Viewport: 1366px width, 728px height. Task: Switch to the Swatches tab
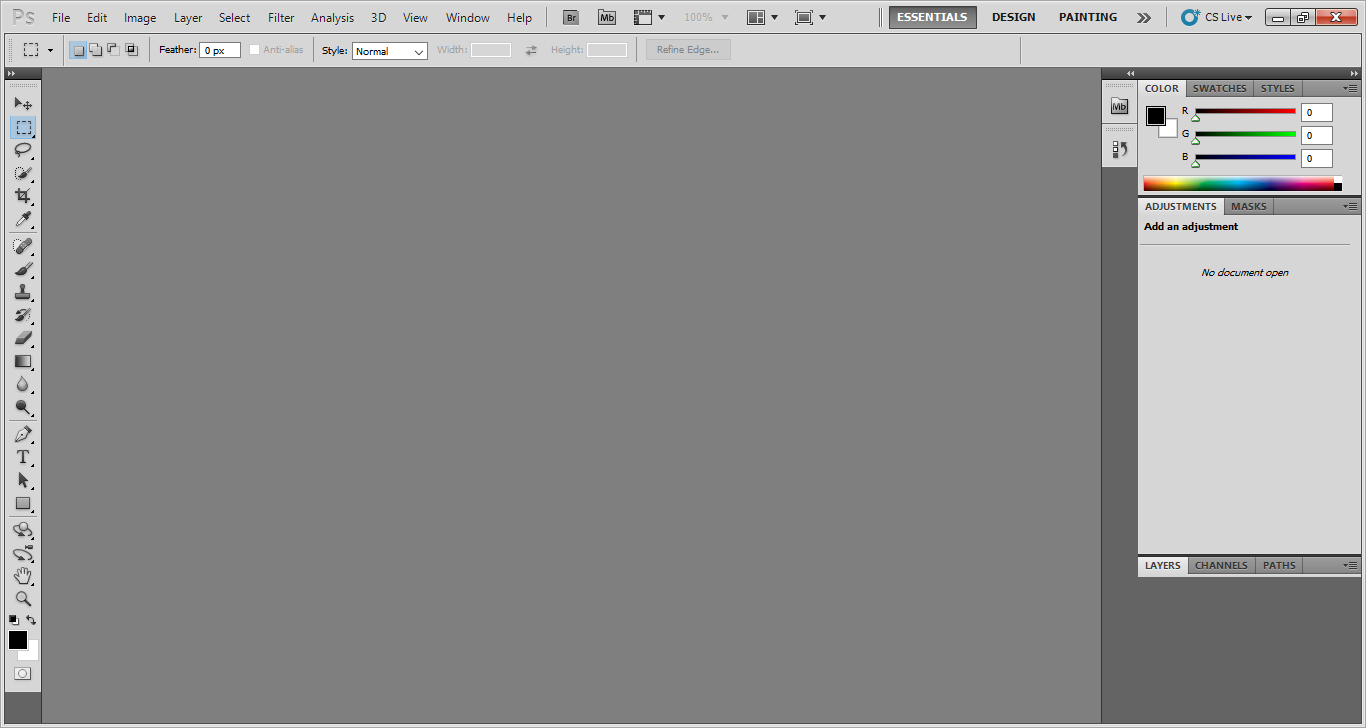1219,88
